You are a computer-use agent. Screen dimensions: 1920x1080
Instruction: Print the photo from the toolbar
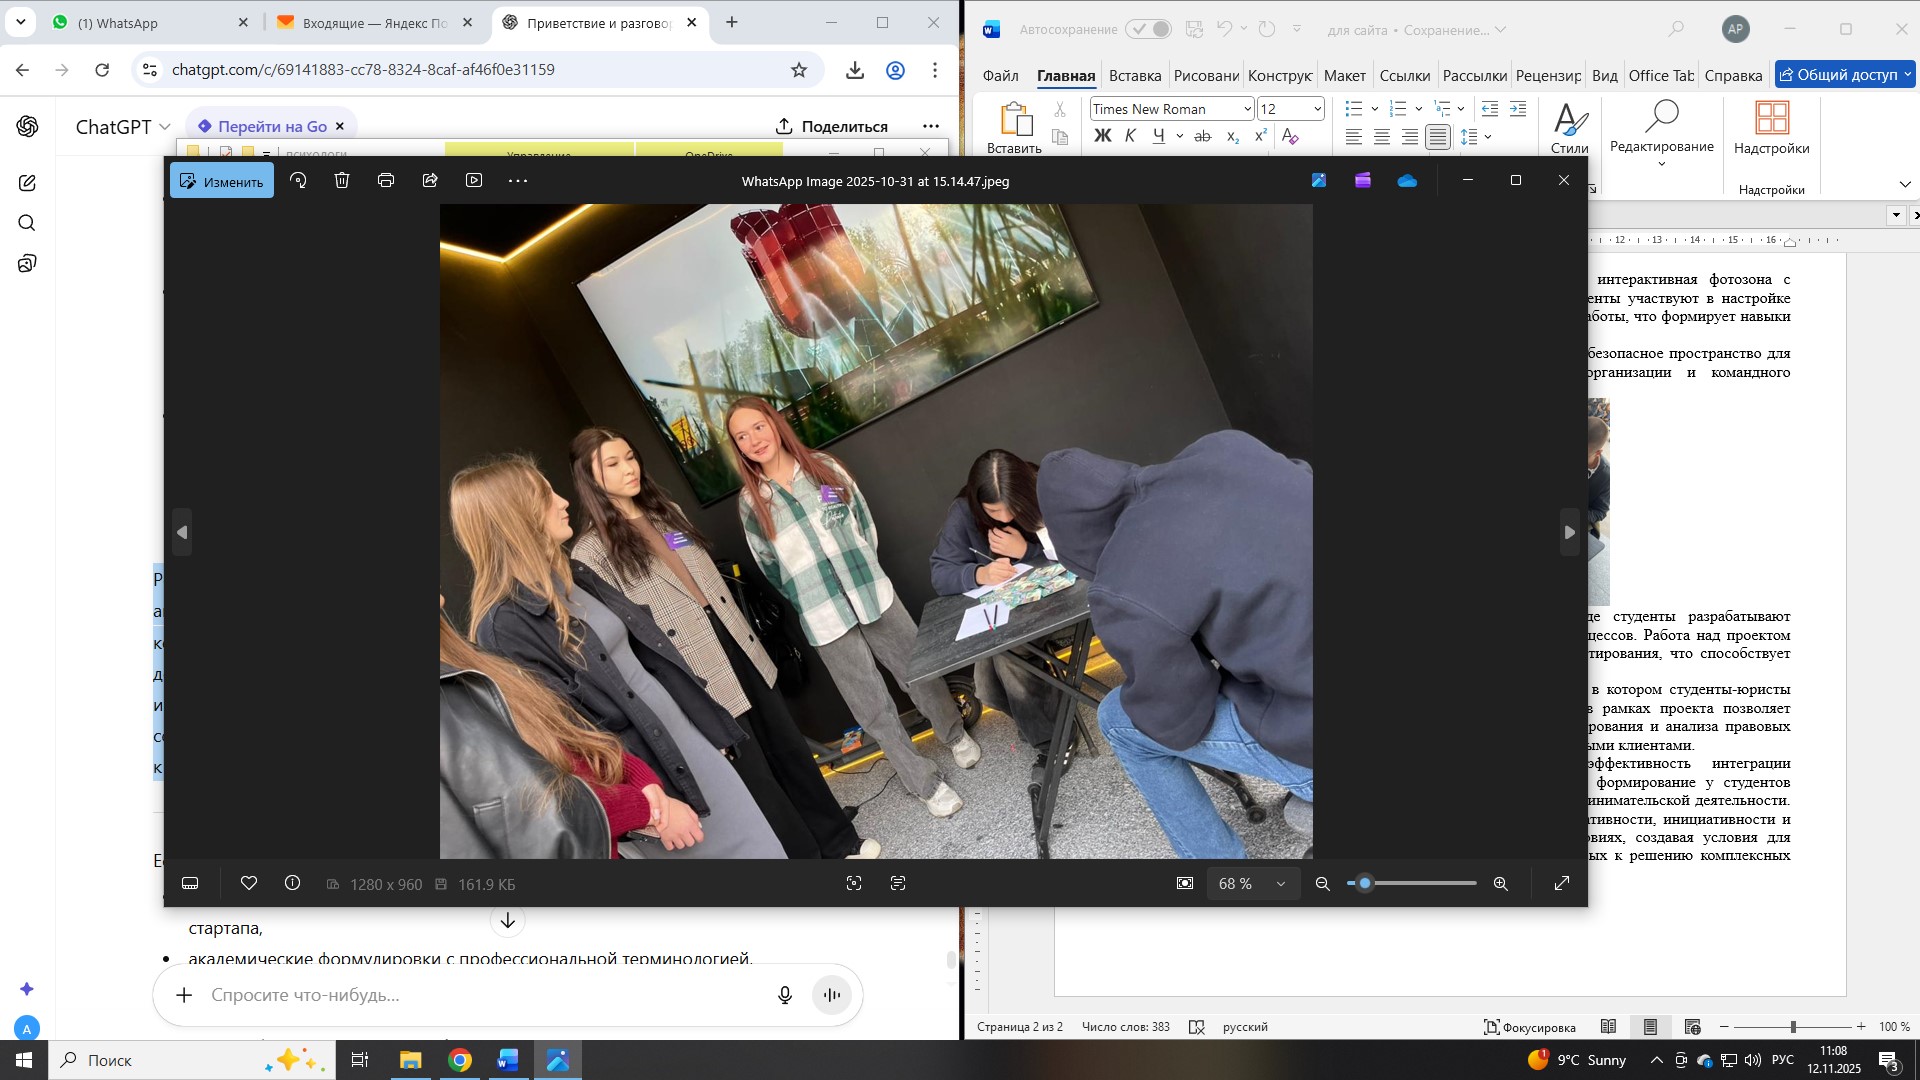click(x=386, y=181)
